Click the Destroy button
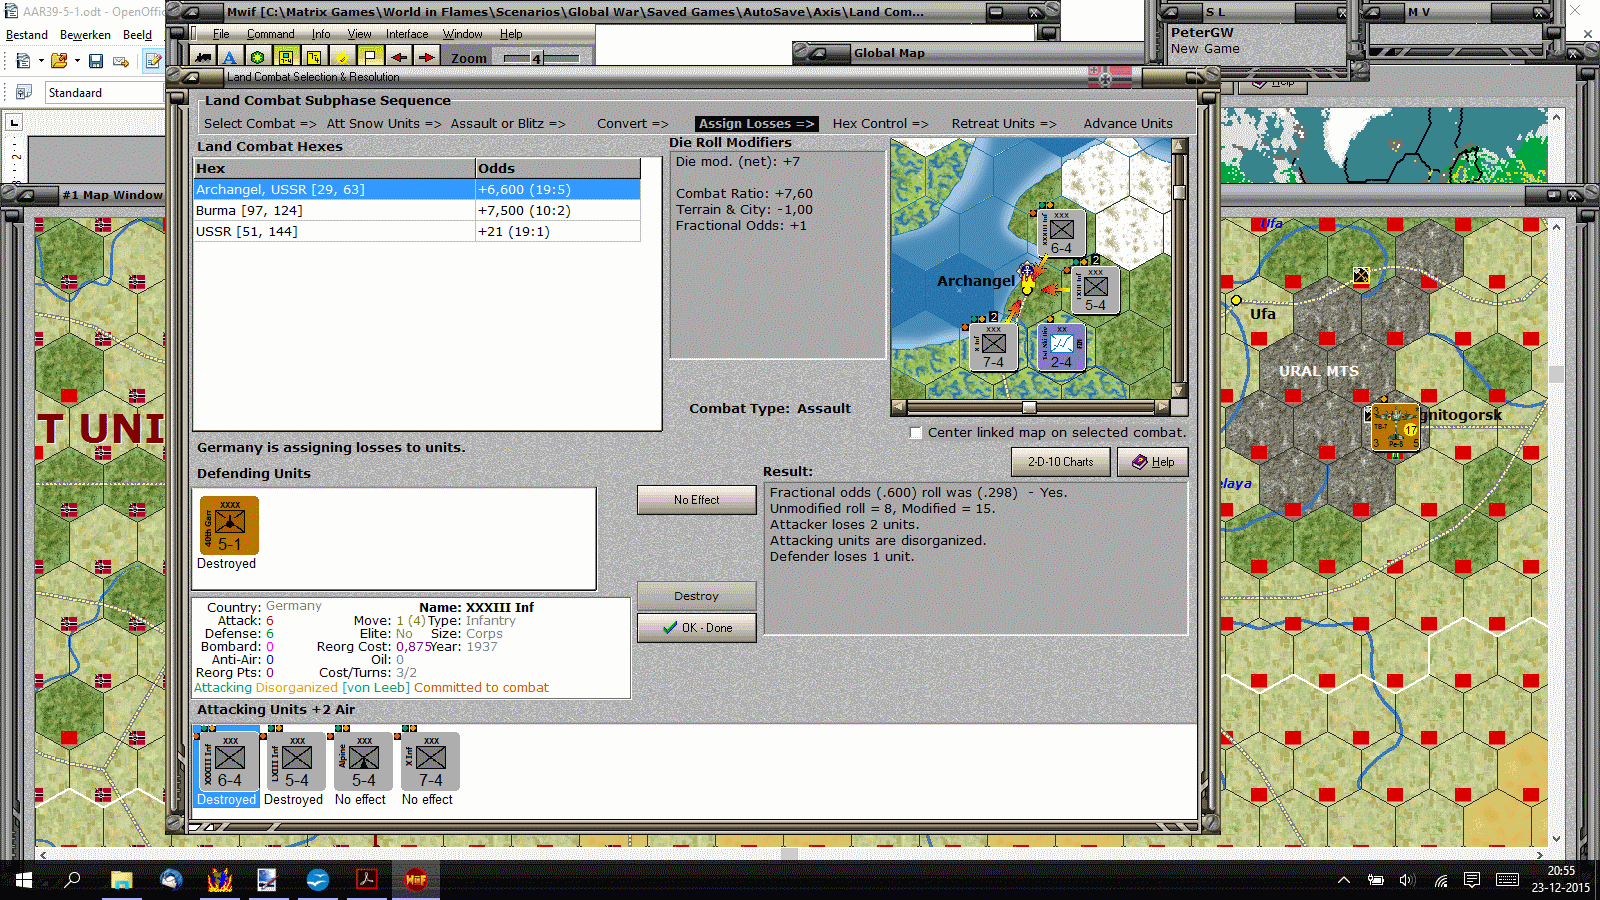1600x900 pixels. pyautogui.click(x=696, y=596)
